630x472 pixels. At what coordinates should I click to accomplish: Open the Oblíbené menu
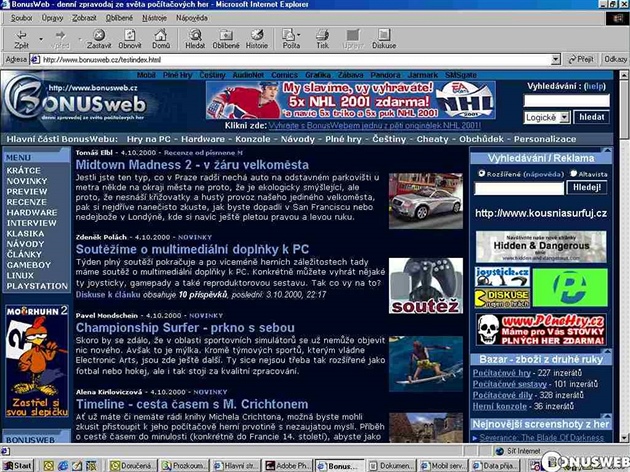tap(119, 18)
